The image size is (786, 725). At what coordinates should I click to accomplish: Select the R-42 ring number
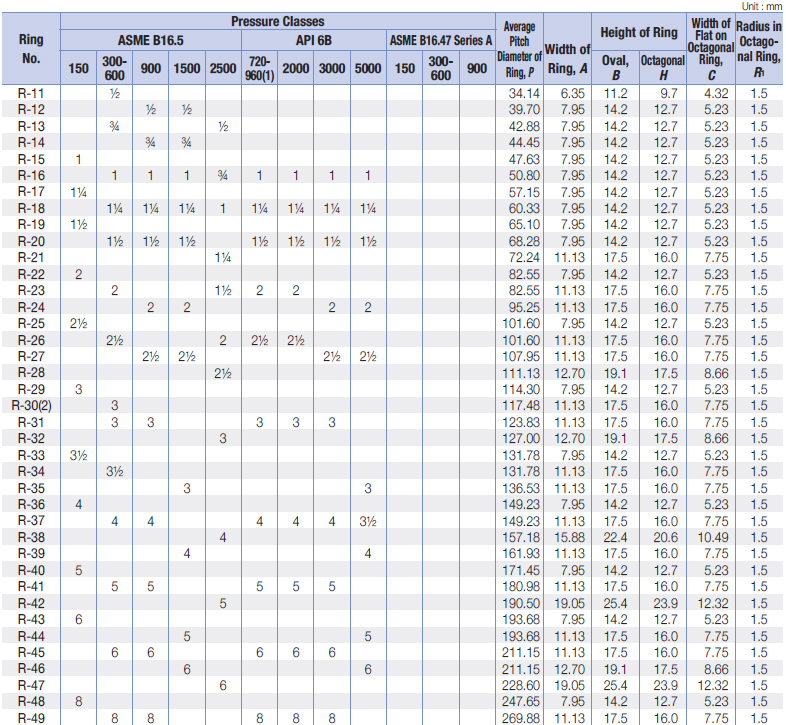(31, 603)
